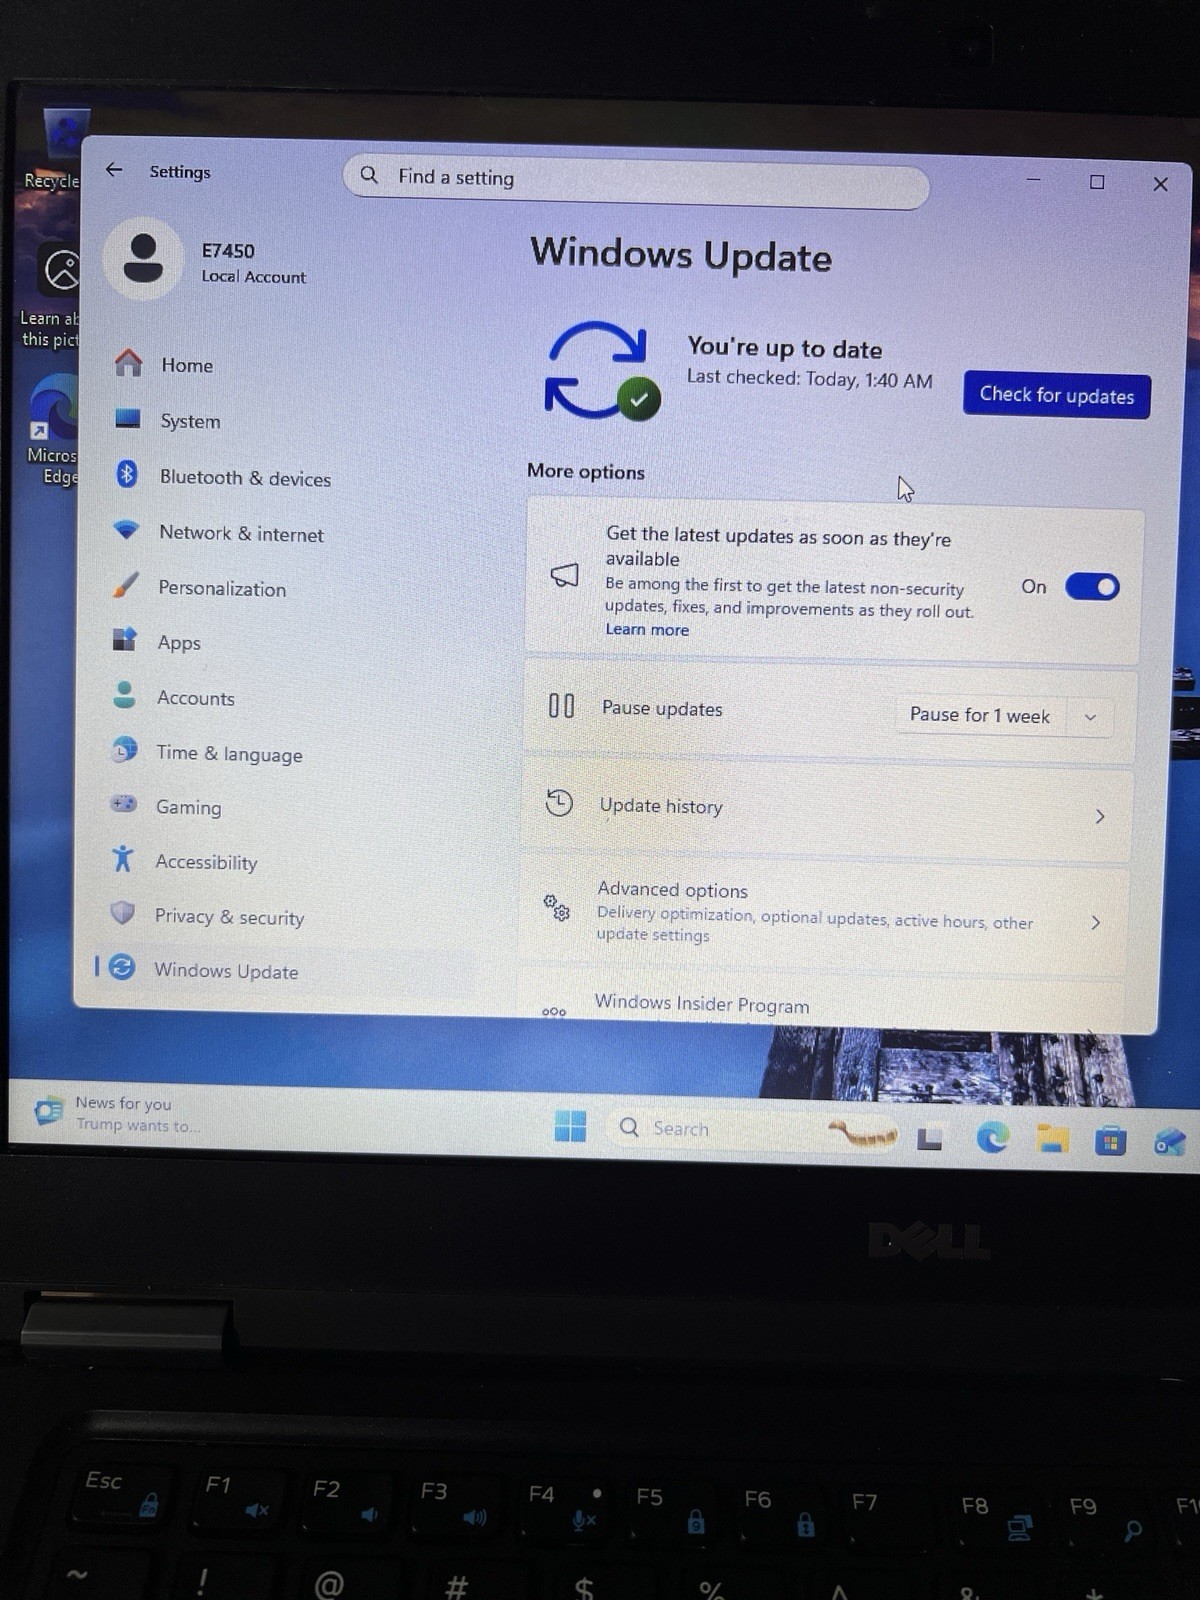Open Microsoft Edge from the taskbar

point(993,1137)
